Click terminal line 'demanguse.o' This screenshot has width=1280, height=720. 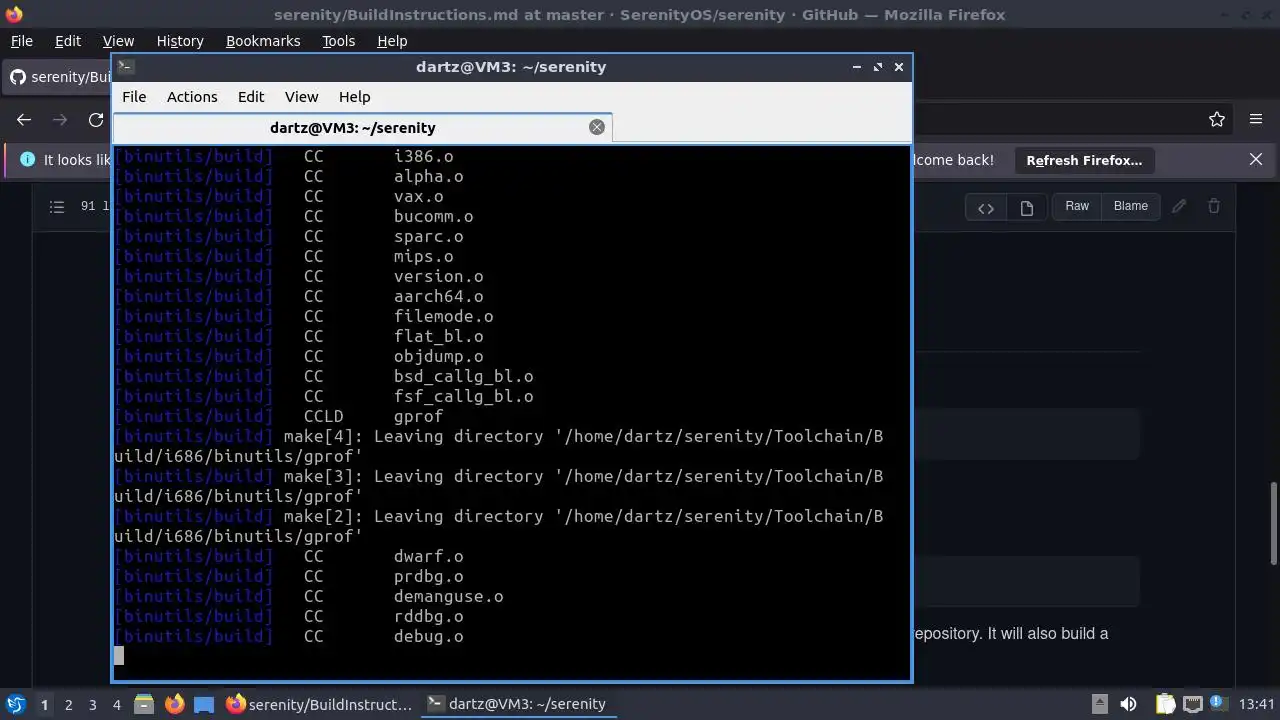pos(449,596)
